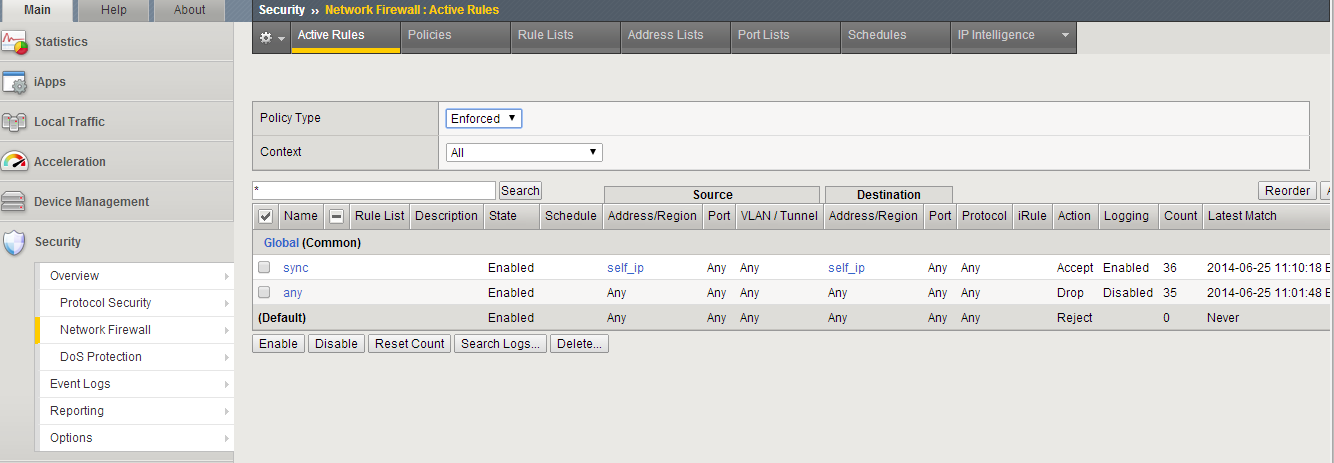Screen dimensions: 1334x463
Task: Click the iApps gear icon
Action: (x=14, y=82)
